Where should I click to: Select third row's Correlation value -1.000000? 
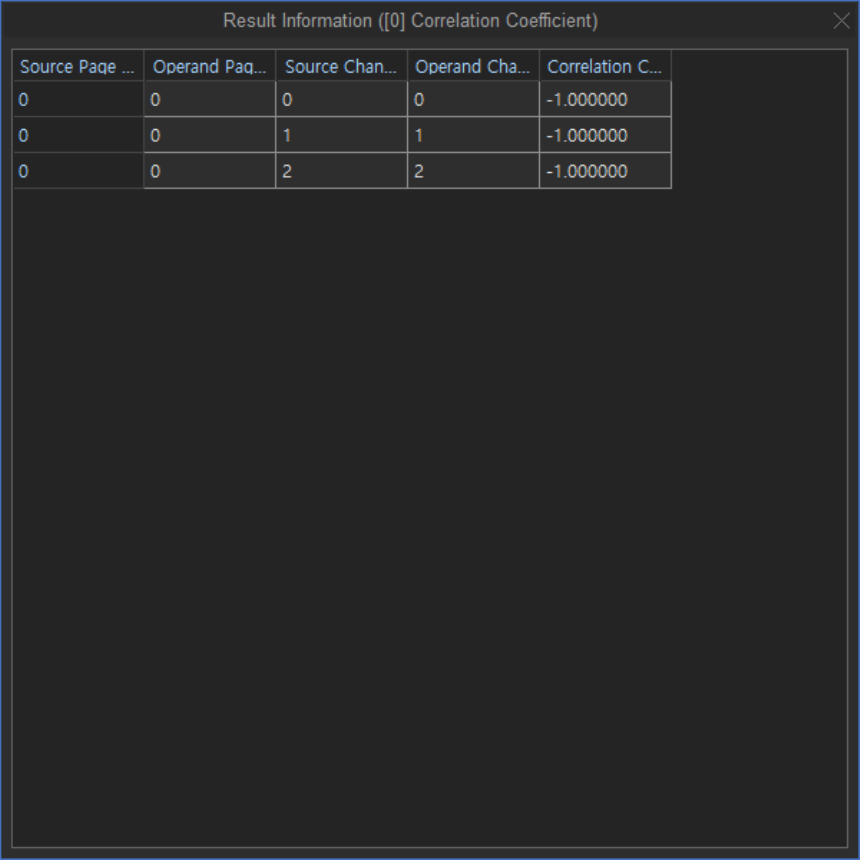(605, 171)
